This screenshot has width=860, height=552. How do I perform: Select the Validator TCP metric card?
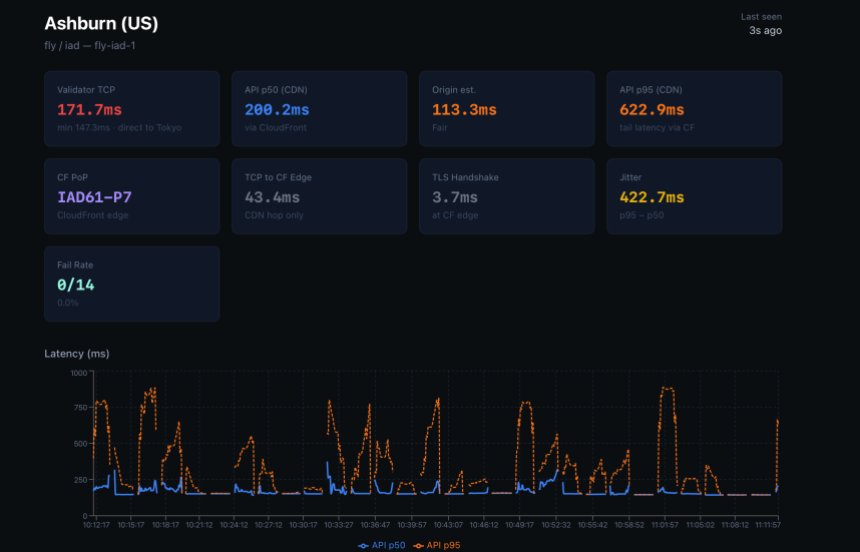131,109
